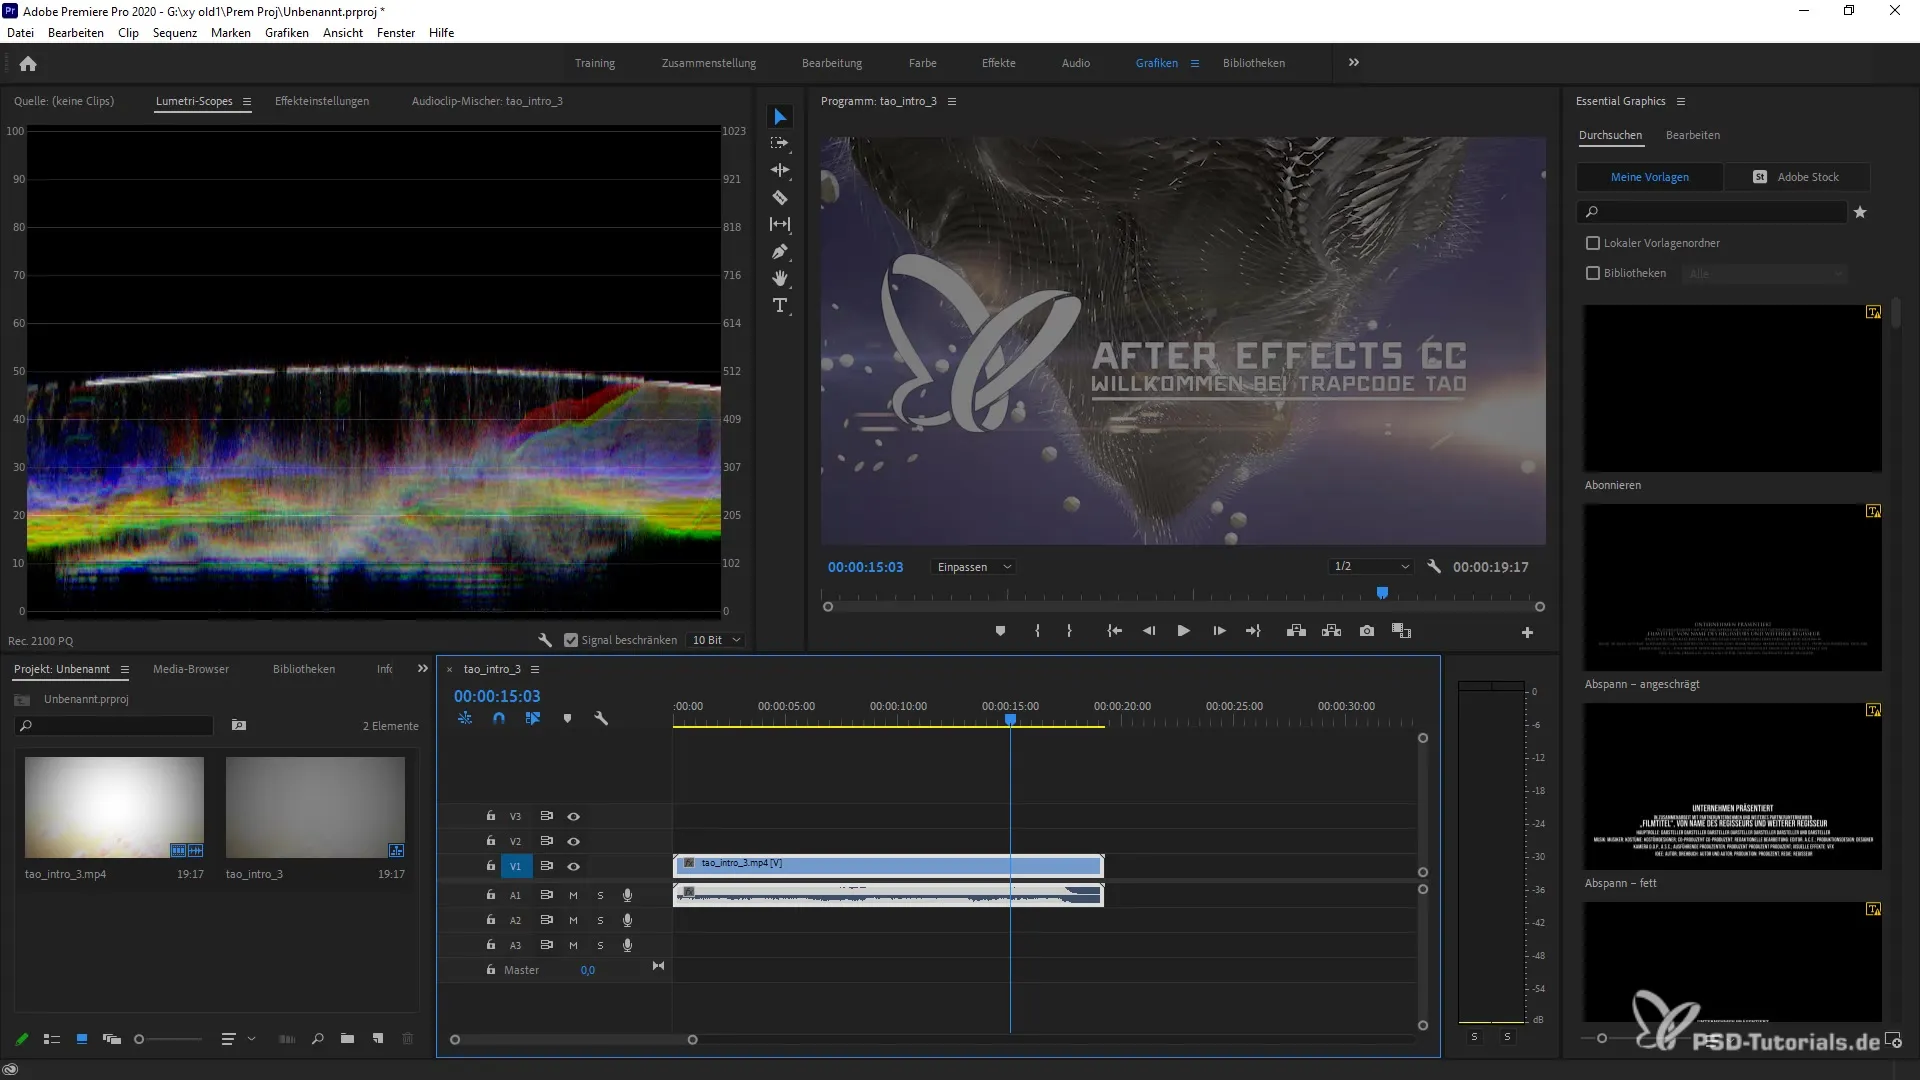
Task: Toggle V1 track visibility eye
Action: tap(573, 866)
